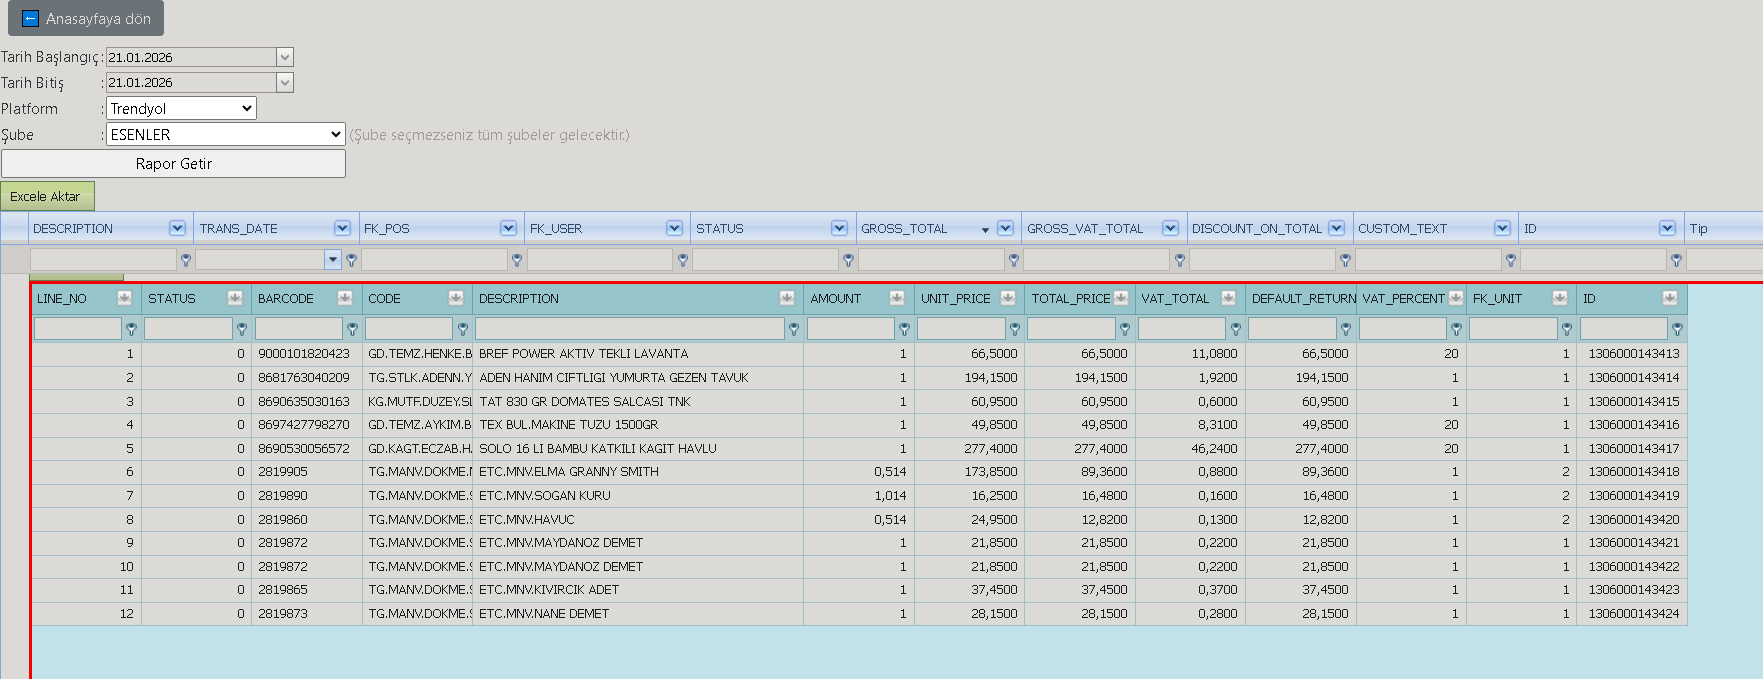Click the Anasayfaya dön back arrow icon
Viewport: 1763px width, 679px height.
pyautogui.click(x=30, y=19)
